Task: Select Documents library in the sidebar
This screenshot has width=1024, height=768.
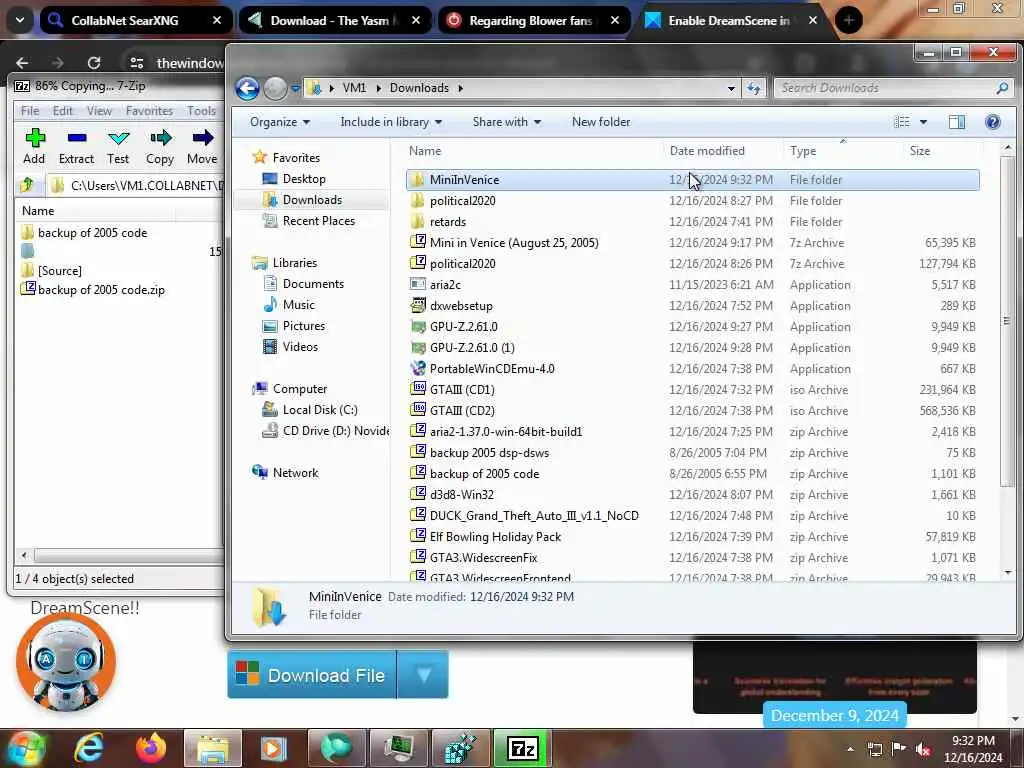Action: point(313,283)
